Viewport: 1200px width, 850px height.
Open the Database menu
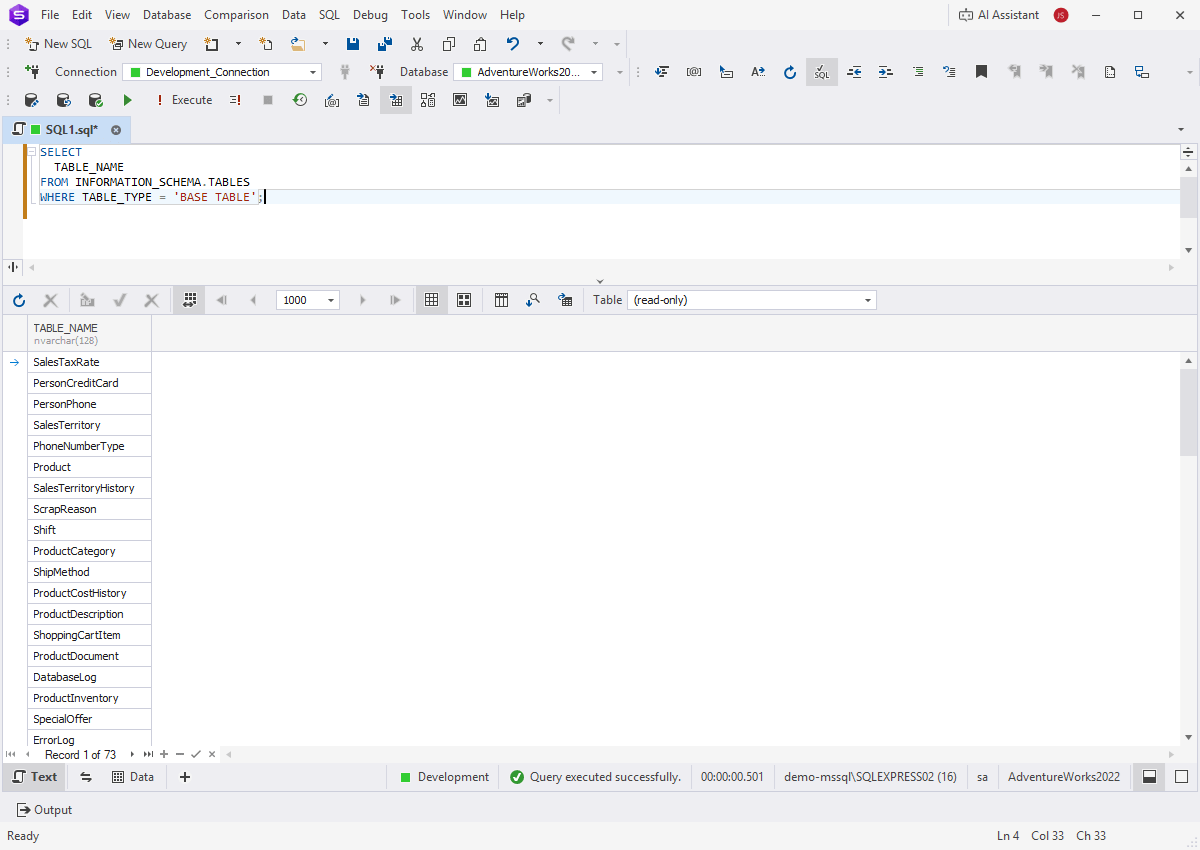tap(167, 15)
